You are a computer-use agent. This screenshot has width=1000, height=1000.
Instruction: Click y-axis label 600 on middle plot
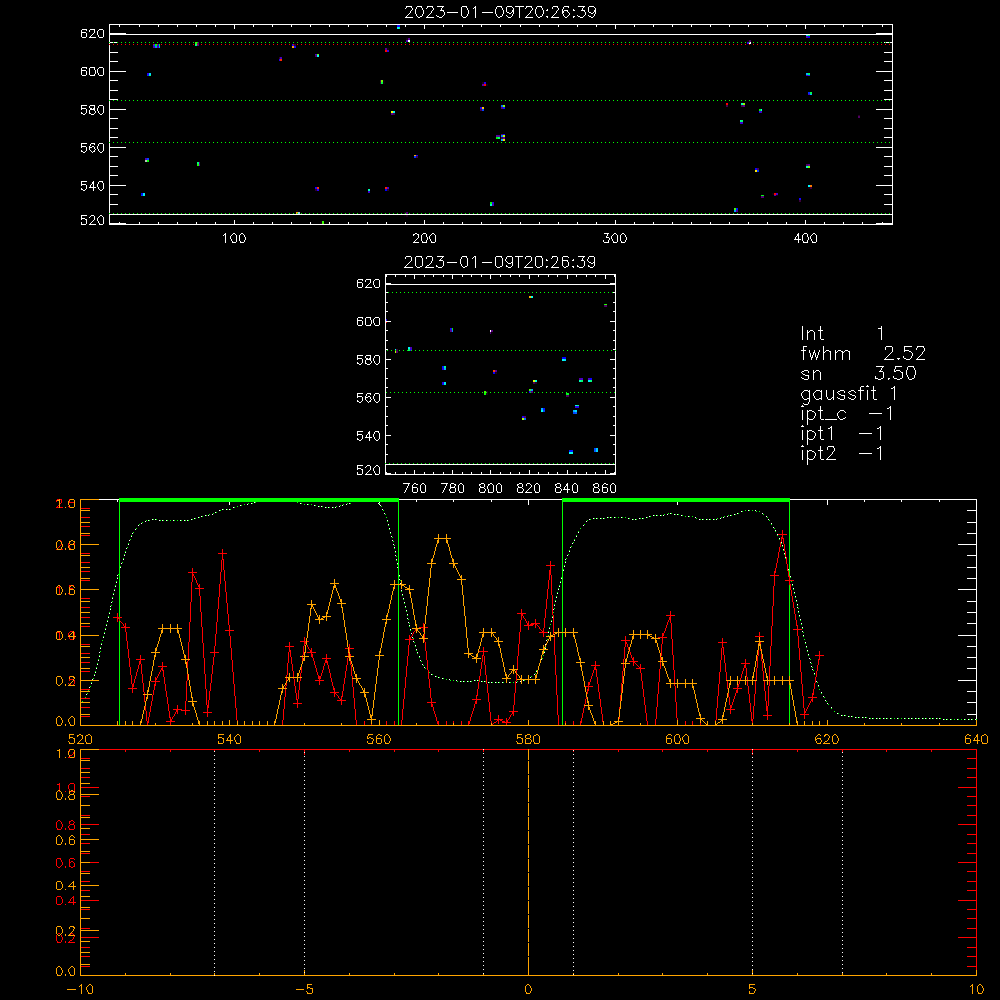(368, 321)
